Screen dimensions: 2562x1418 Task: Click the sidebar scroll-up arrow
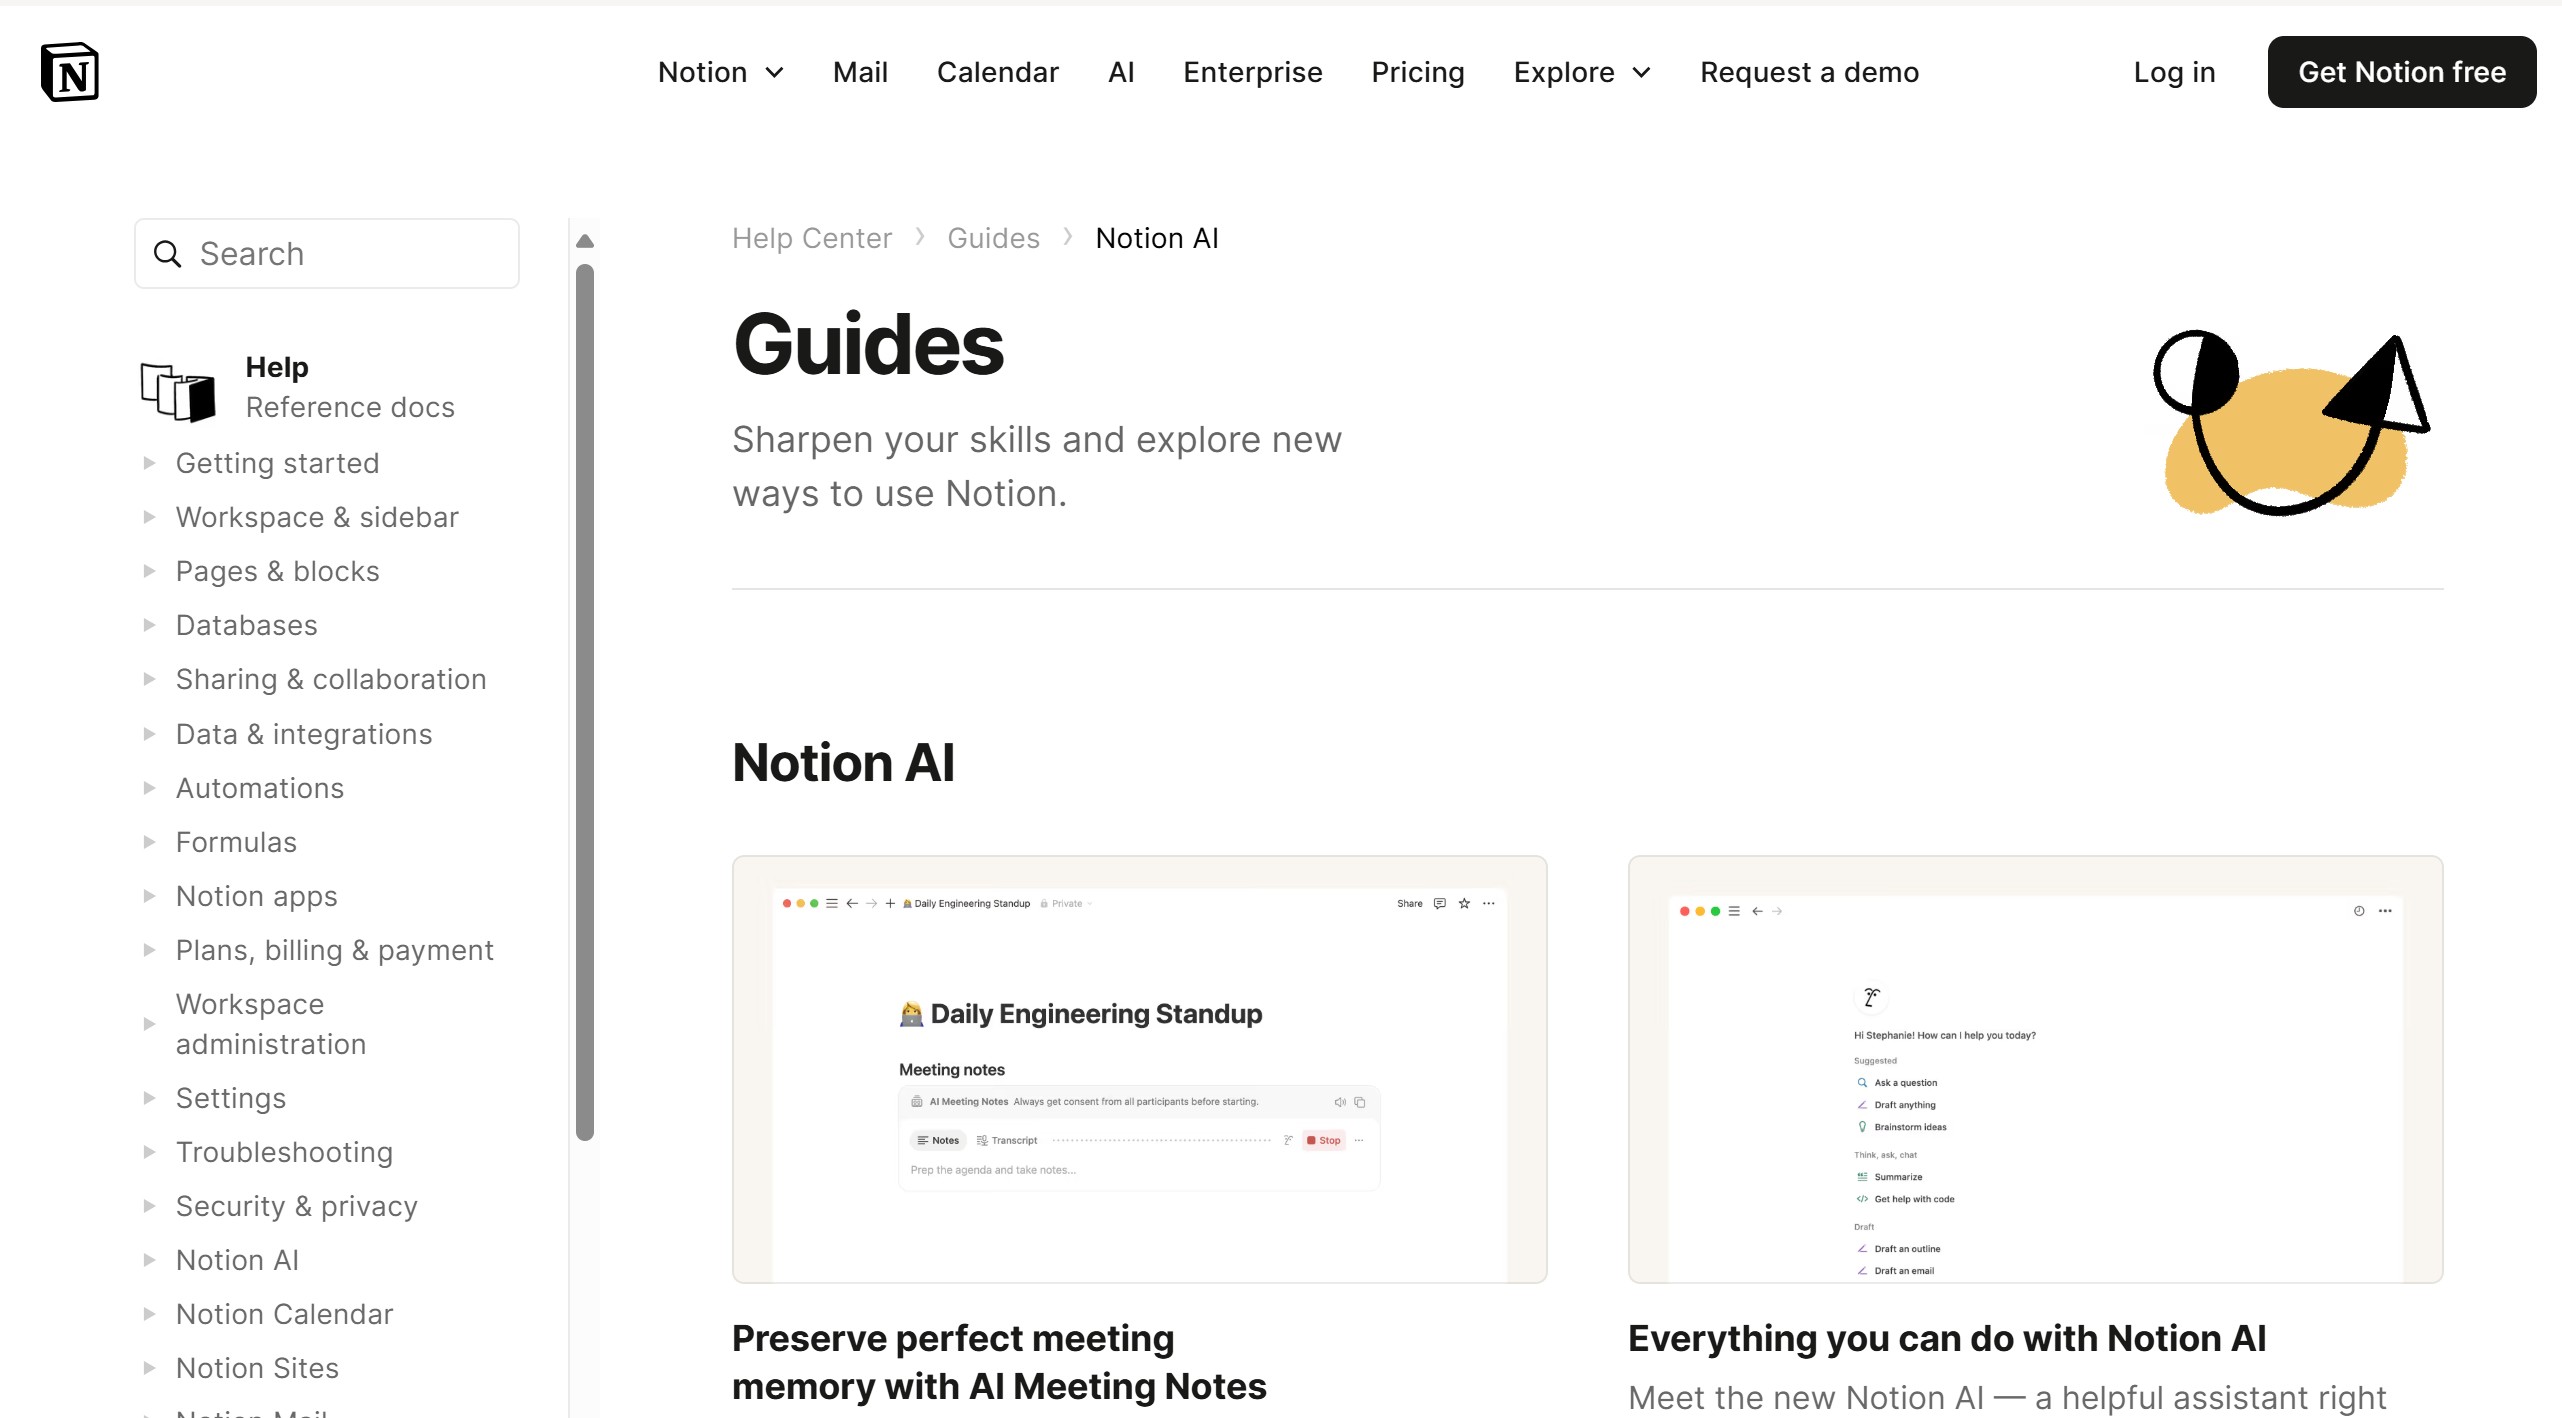(585, 241)
